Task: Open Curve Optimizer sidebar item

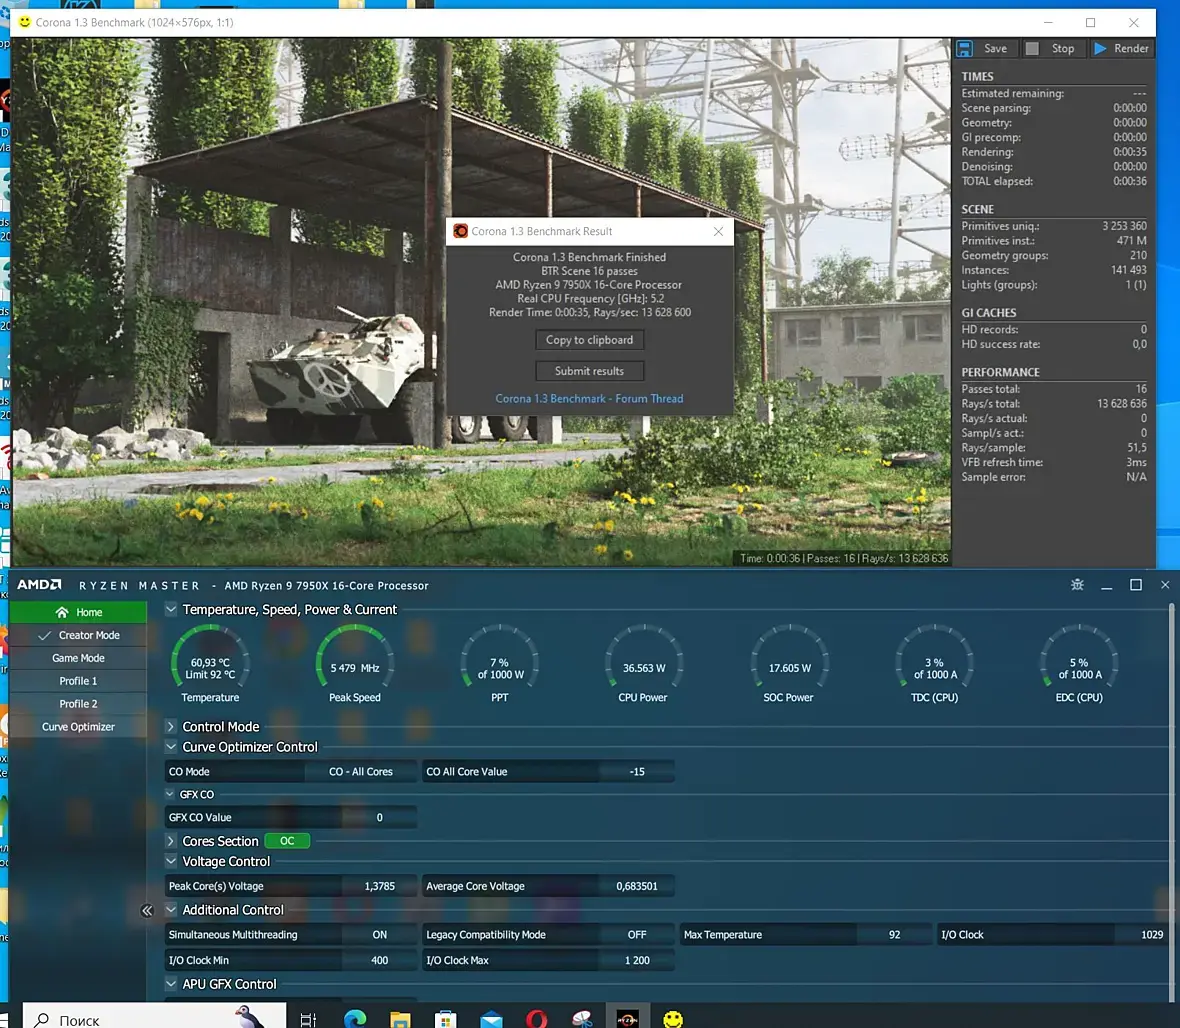Action: click(x=78, y=727)
